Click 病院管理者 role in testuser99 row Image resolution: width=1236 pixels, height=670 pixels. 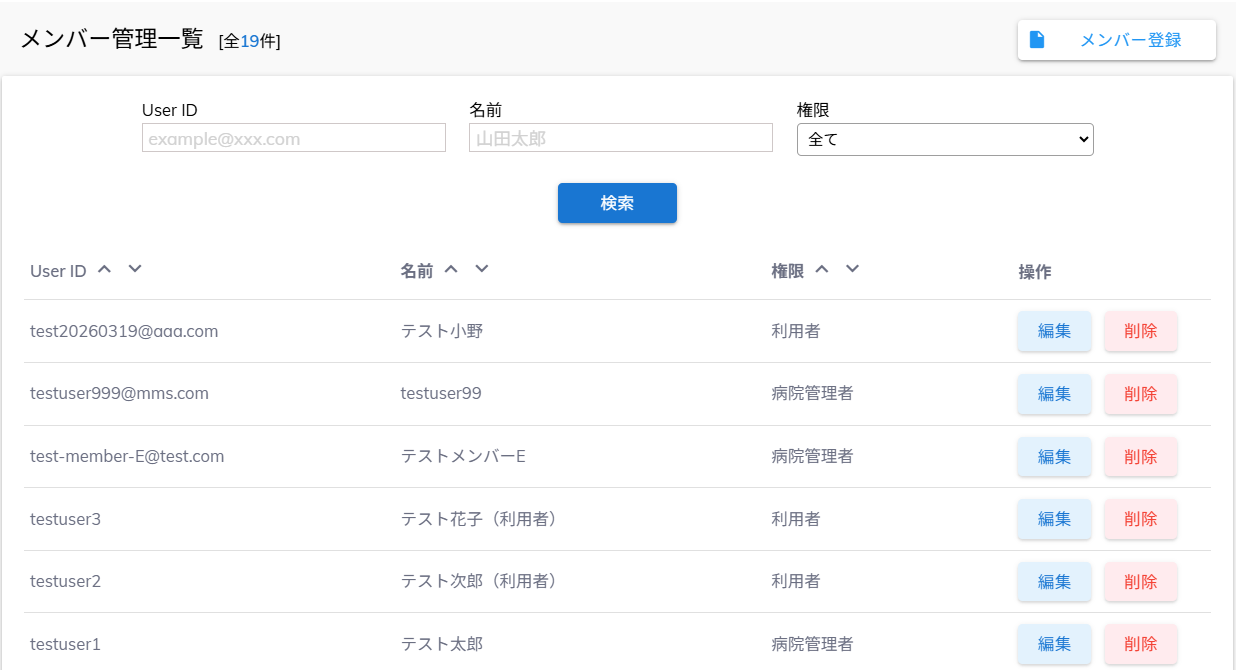pos(812,394)
